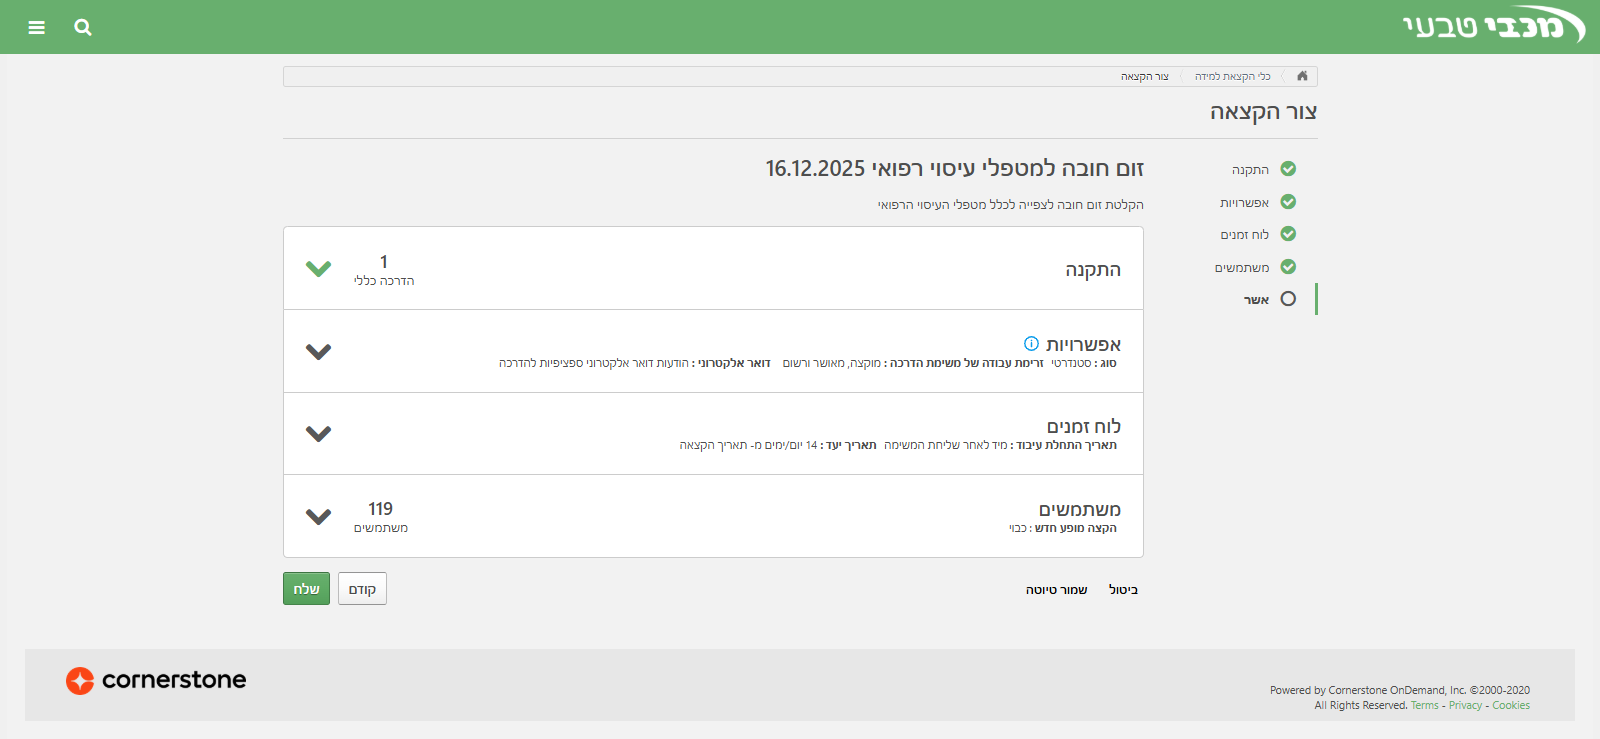Image resolution: width=1600 pixels, height=739 pixels.
Task: Open the hamburger navigation menu
Action: click(x=37, y=27)
